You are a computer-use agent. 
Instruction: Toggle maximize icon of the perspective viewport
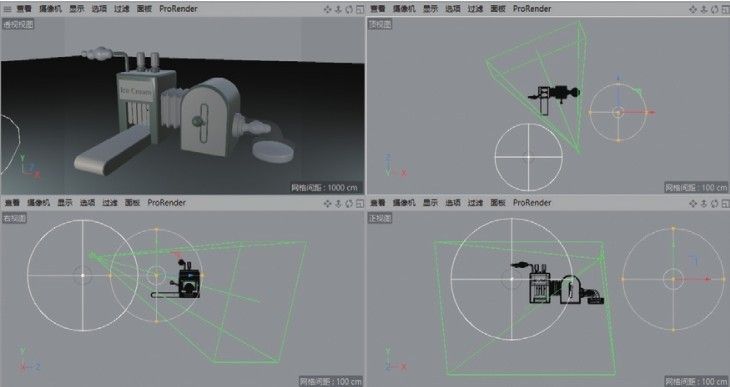pos(360,9)
